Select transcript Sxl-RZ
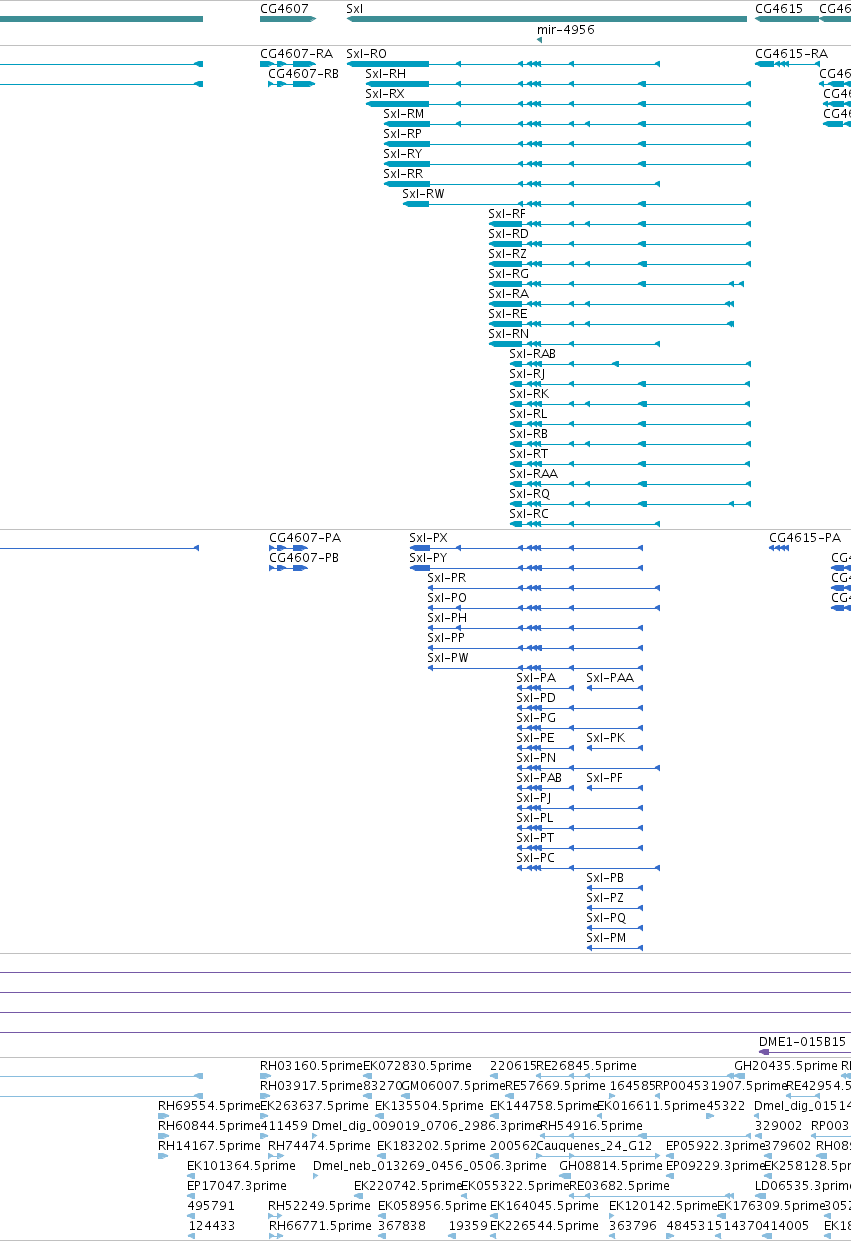Viewport: 851px width, 1241px height. tap(507, 254)
